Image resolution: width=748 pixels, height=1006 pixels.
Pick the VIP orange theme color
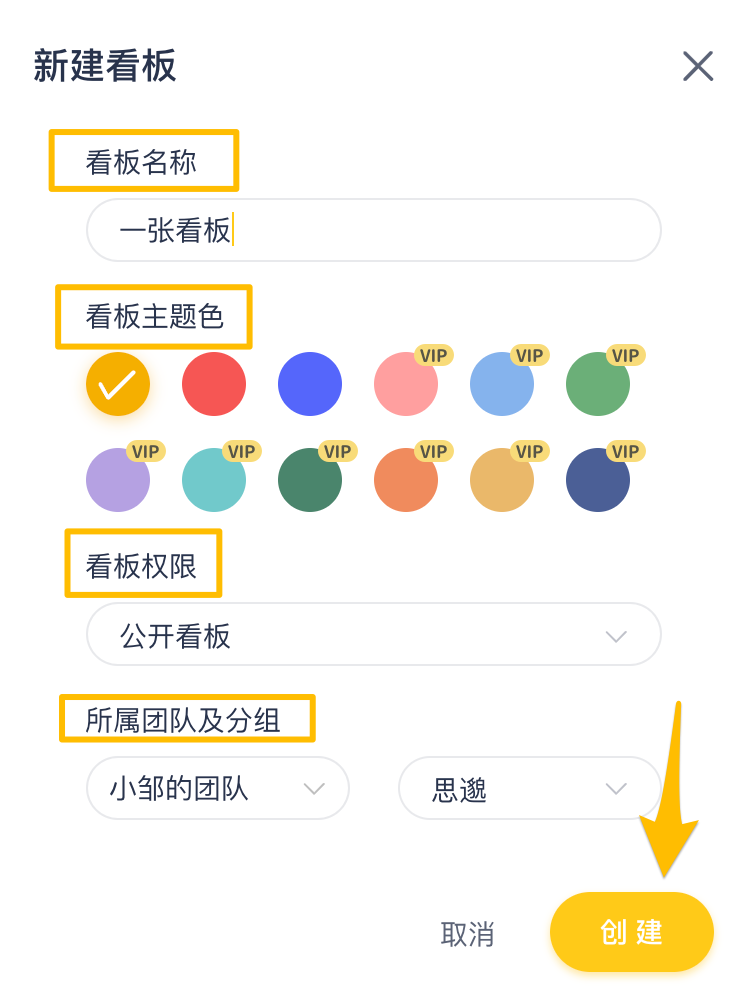point(404,482)
